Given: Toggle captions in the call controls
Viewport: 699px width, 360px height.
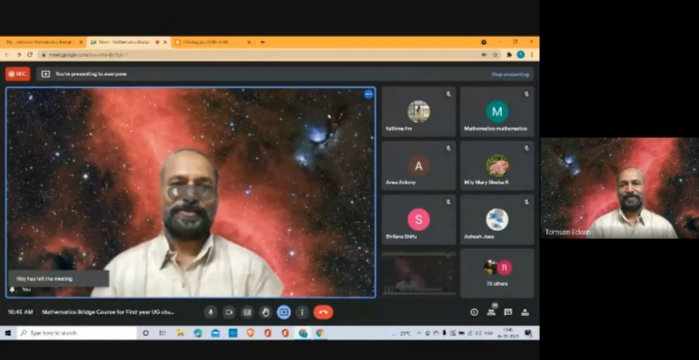Looking at the screenshot, I should tap(247, 312).
